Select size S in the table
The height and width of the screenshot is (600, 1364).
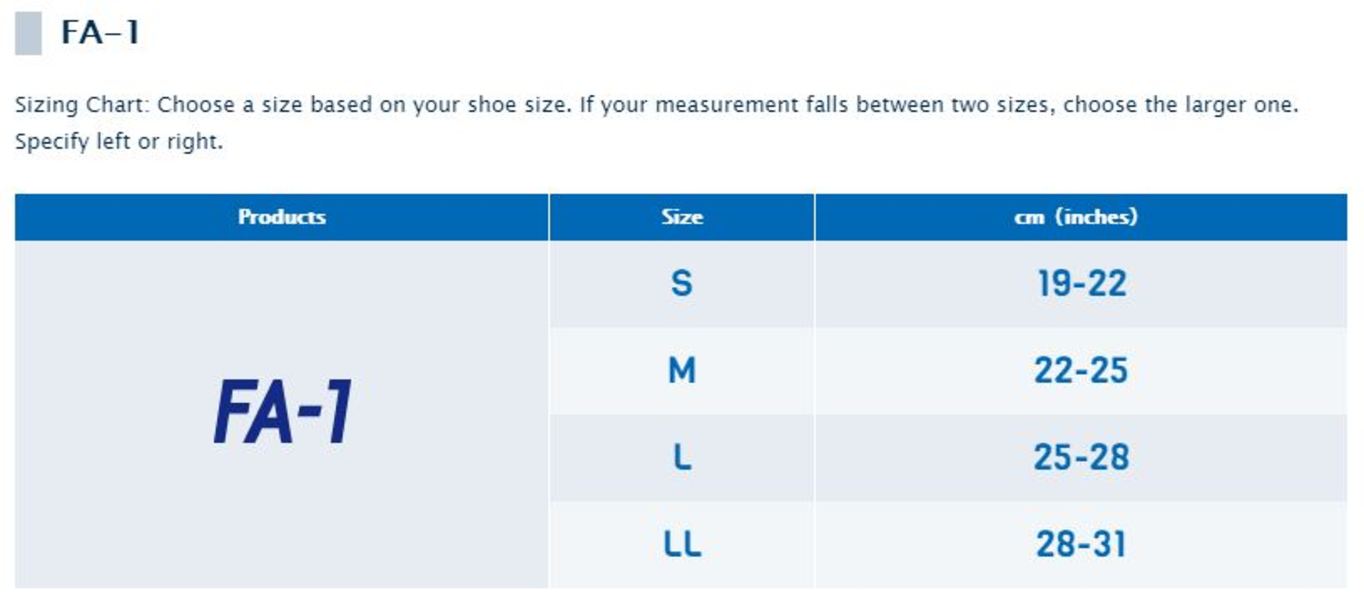click(x=681, y=284)
